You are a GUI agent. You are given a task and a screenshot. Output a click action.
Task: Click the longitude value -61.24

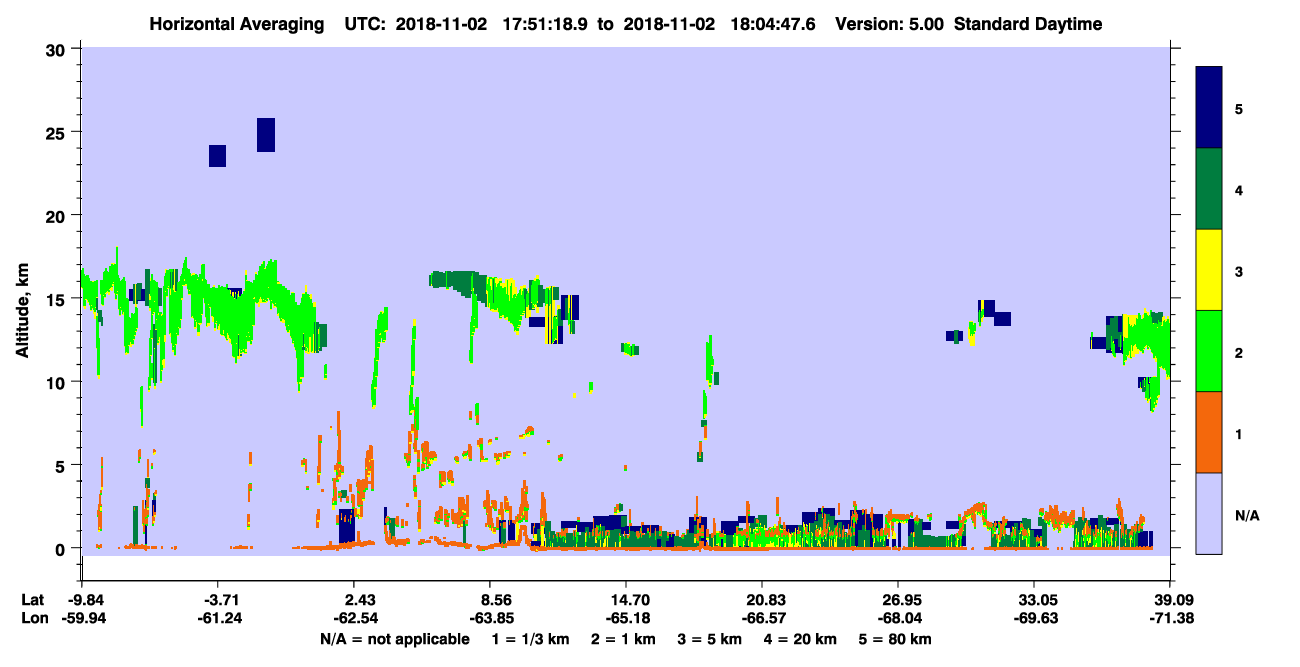(x=218, y=618)
